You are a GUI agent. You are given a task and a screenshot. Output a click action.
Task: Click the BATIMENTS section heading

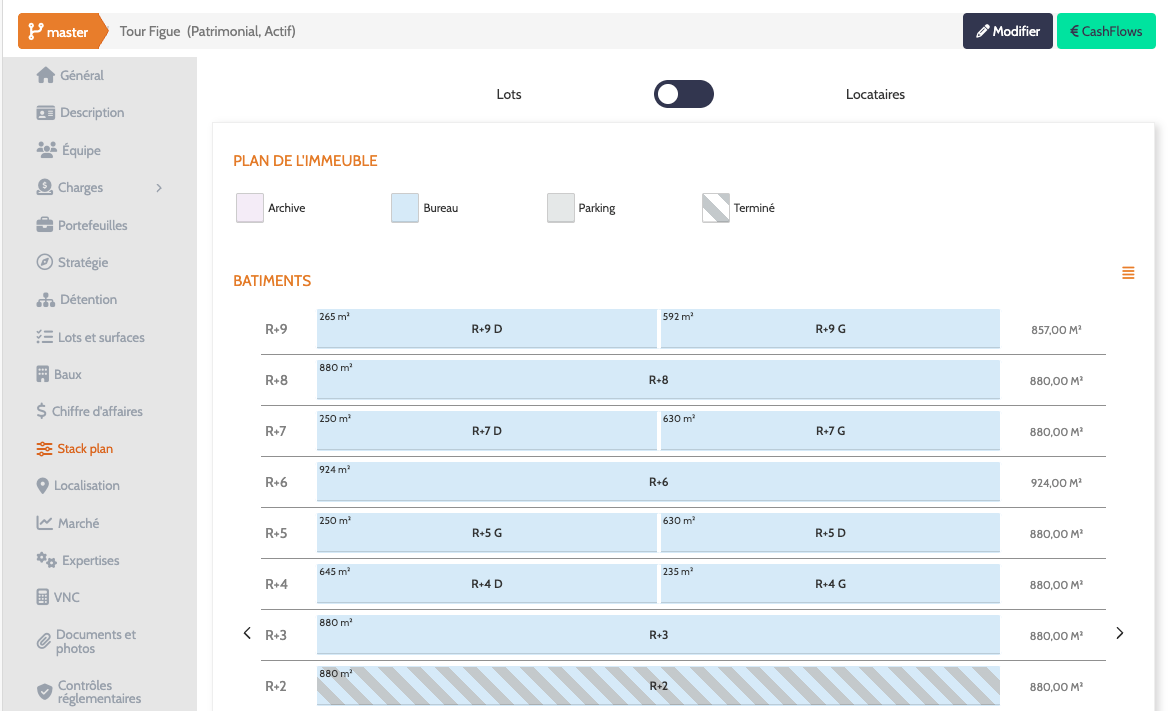click(x=272, y=281)
